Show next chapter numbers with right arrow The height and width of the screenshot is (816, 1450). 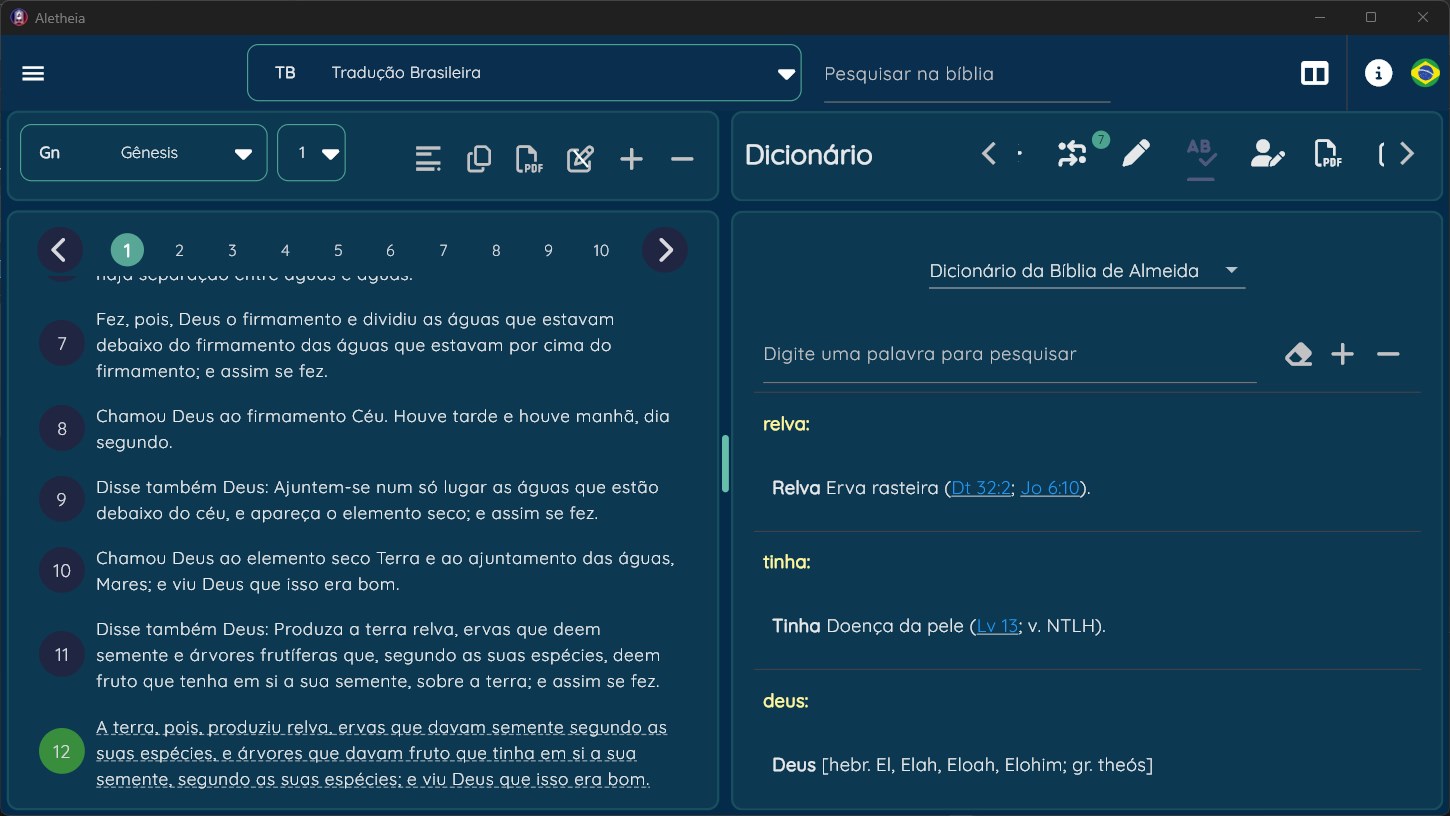coord(665,250)
